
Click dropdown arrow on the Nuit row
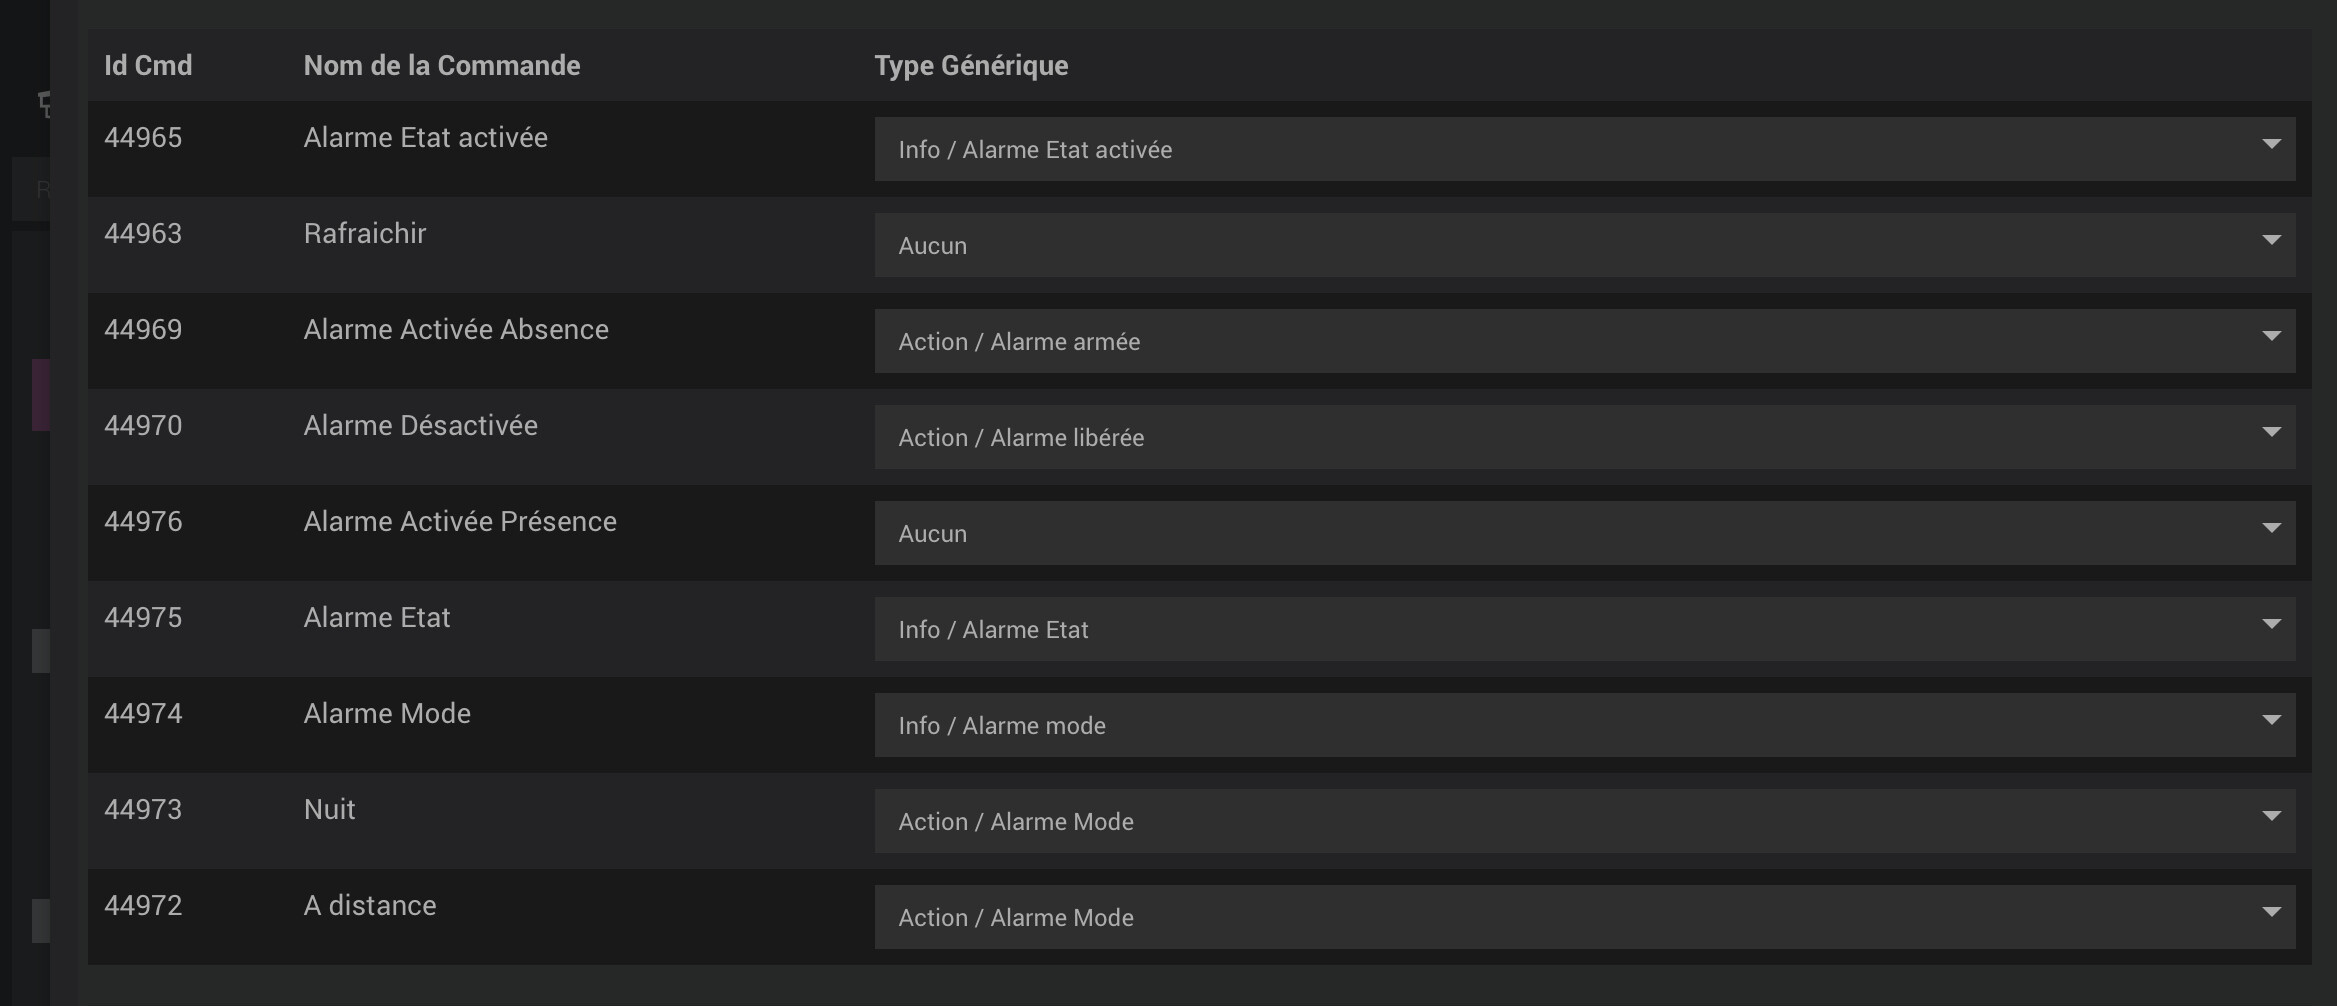tap(2271, 816)
